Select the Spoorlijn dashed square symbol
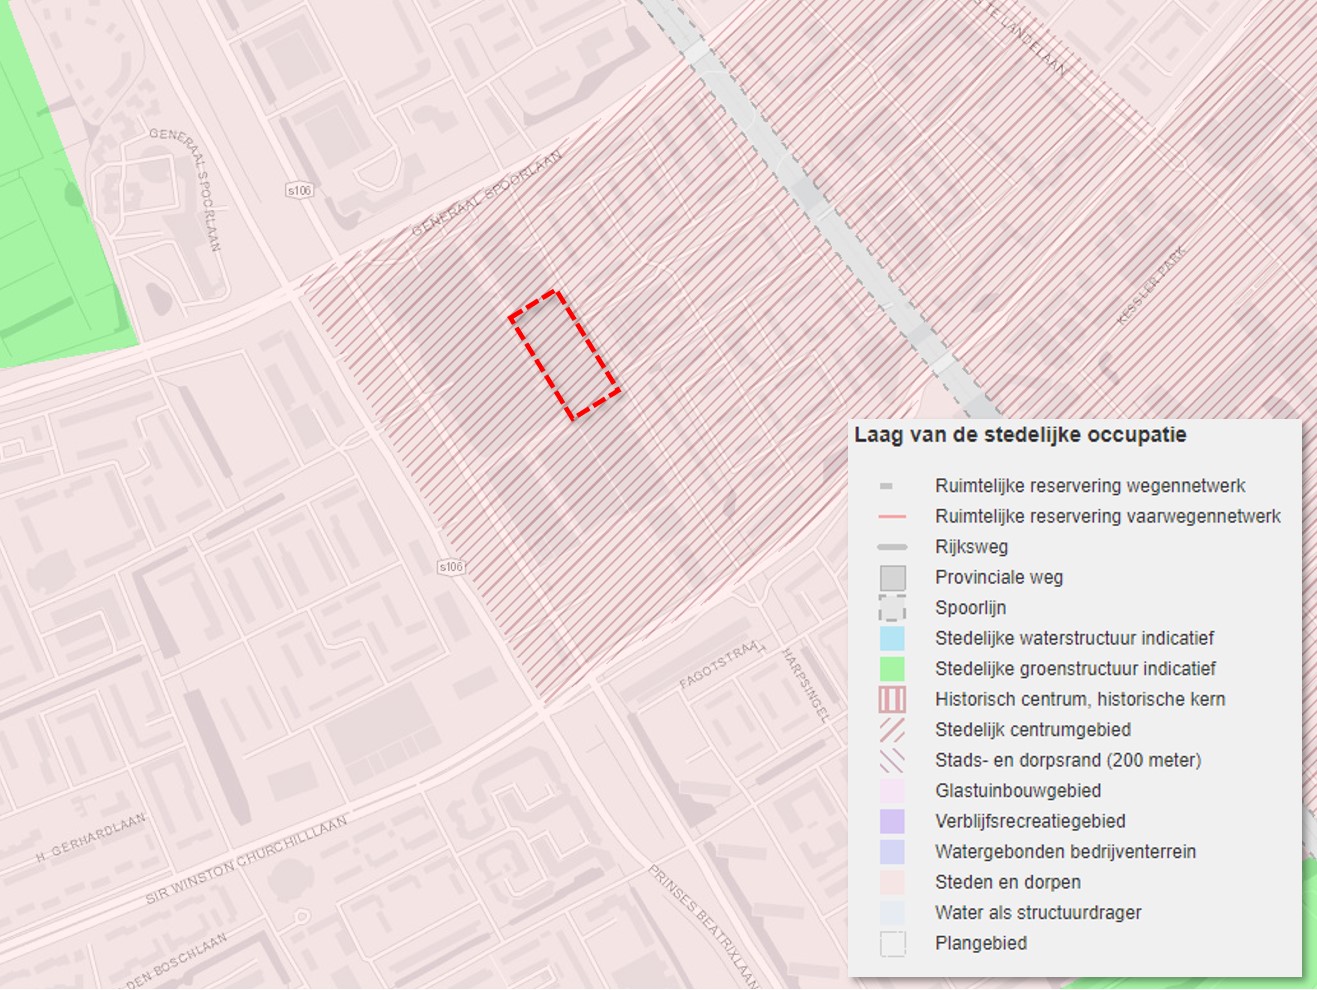This screenshot has width=1317, height=990. (x=893, y=608)
